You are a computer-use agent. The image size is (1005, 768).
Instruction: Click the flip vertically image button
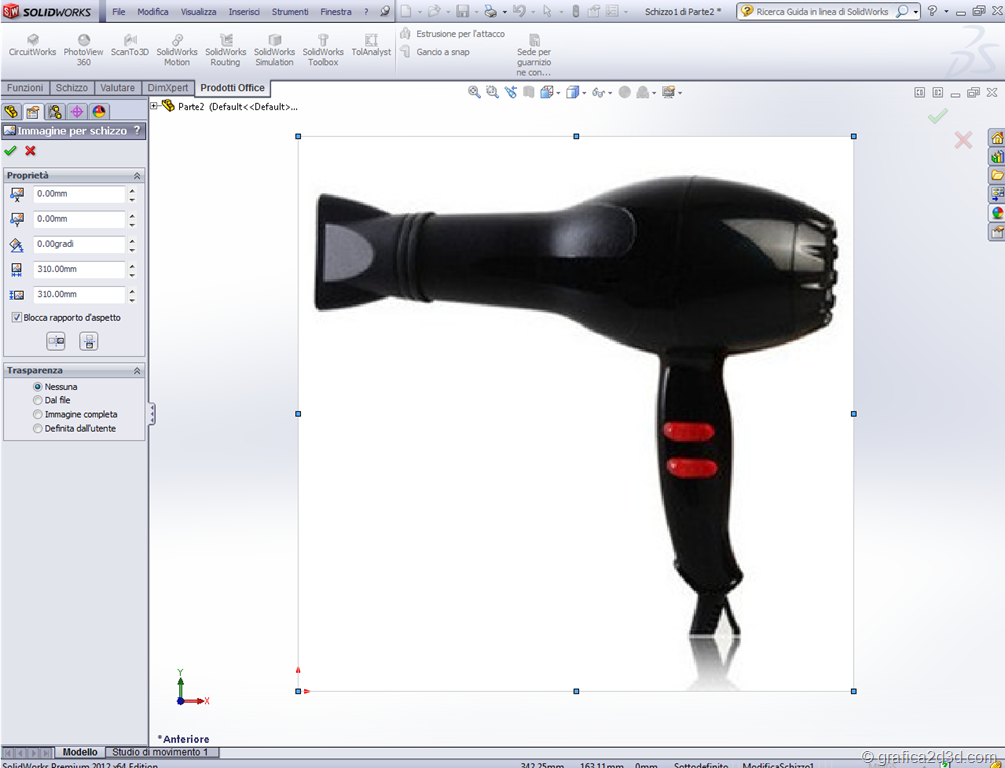tap(89, 342)
